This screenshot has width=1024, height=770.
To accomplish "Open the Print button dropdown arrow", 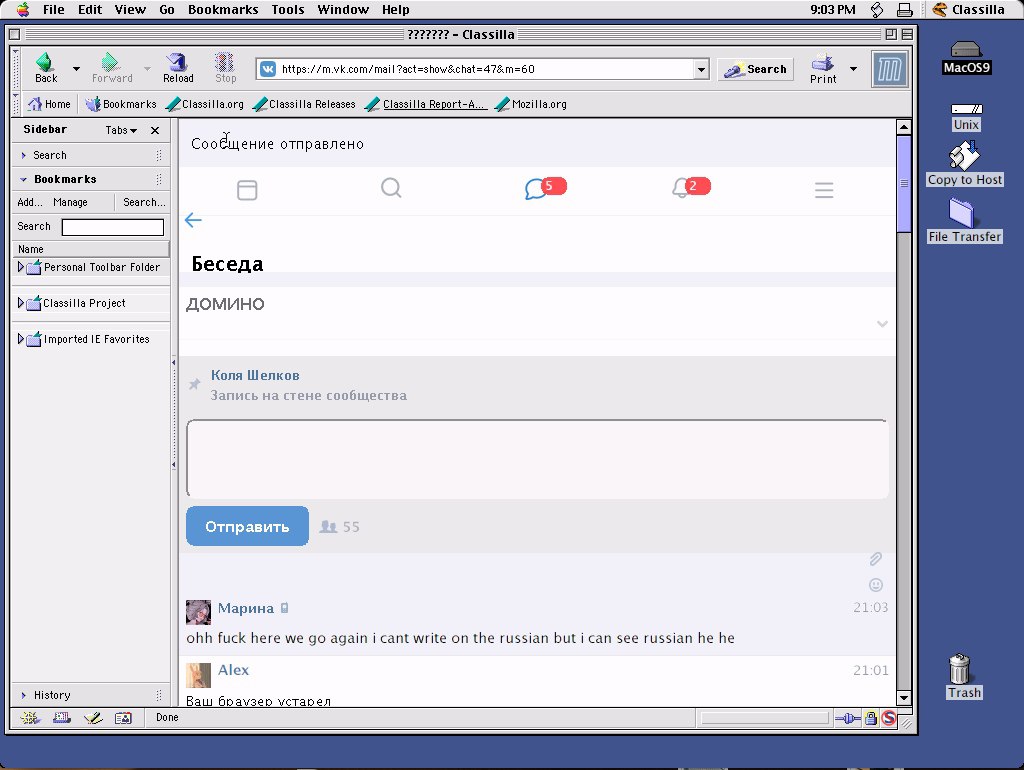I will (x=853, y=69).
